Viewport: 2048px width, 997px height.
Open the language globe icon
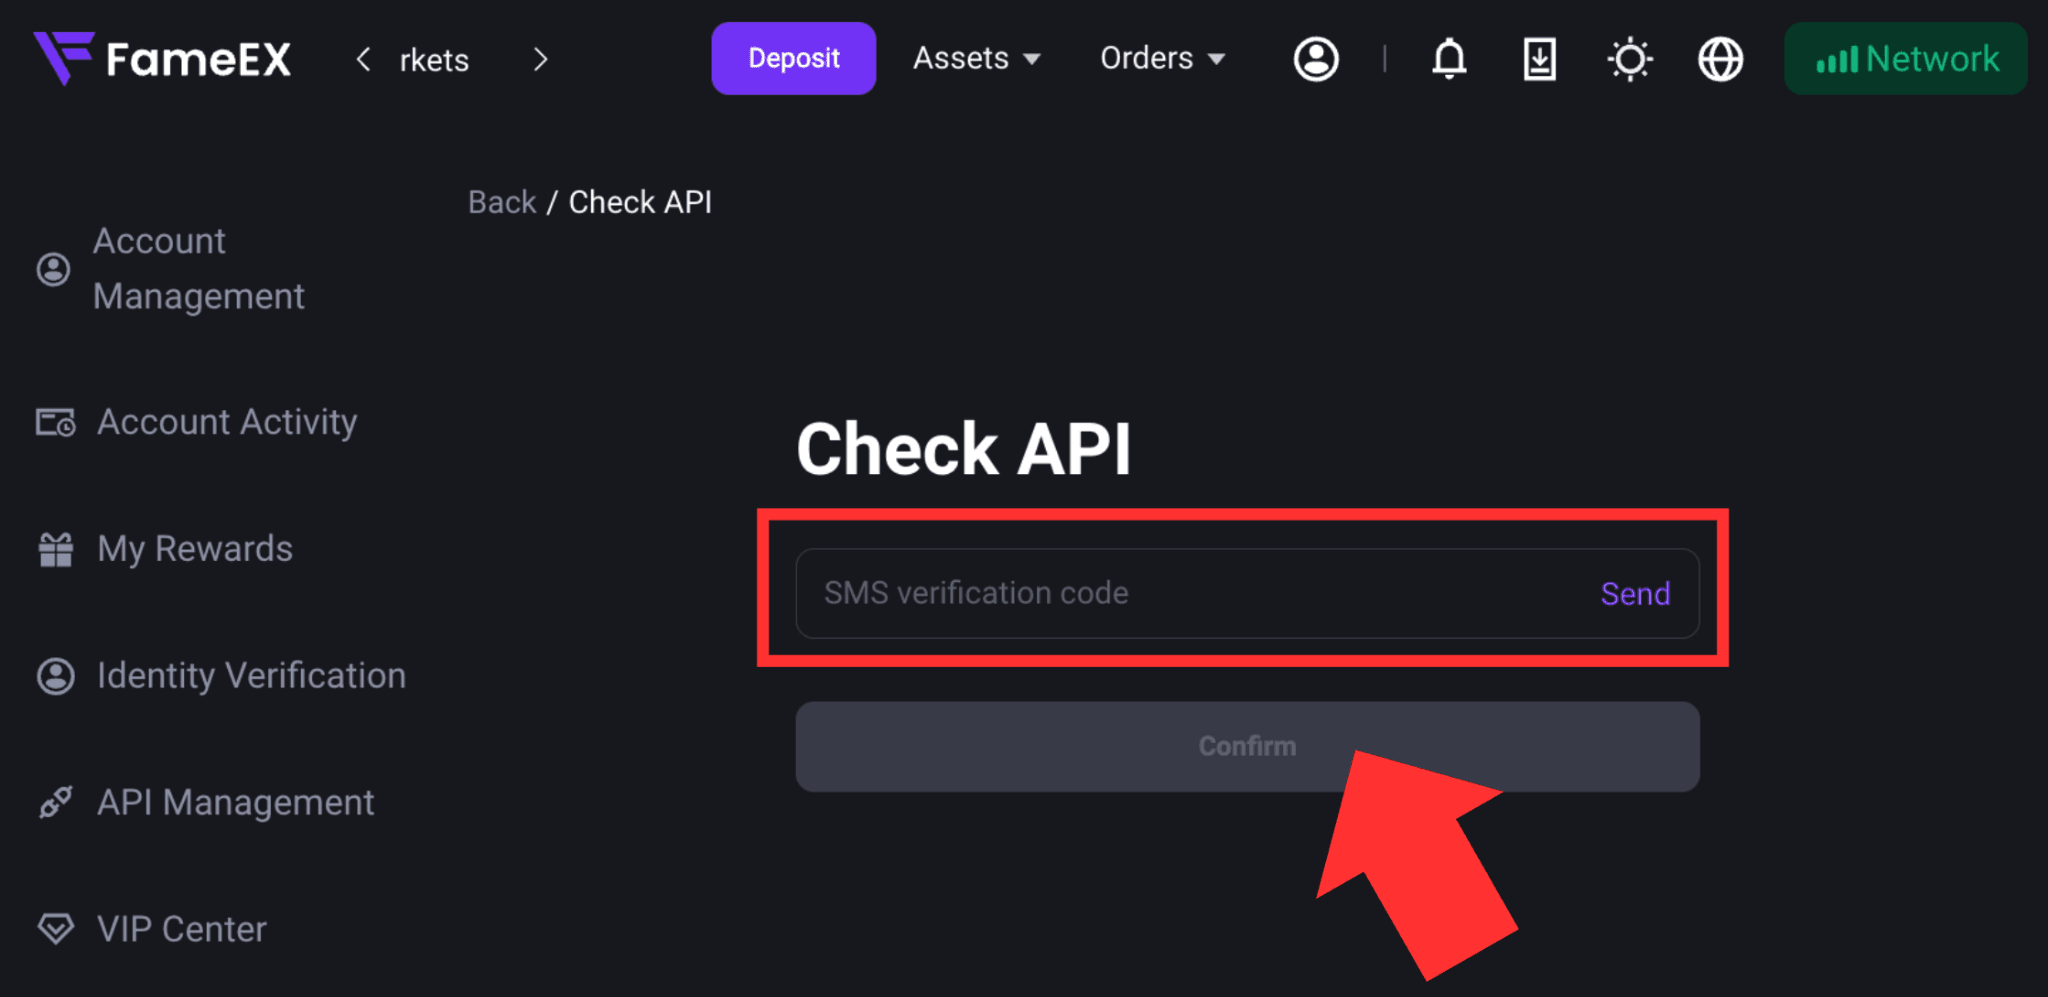point(1721,59)
